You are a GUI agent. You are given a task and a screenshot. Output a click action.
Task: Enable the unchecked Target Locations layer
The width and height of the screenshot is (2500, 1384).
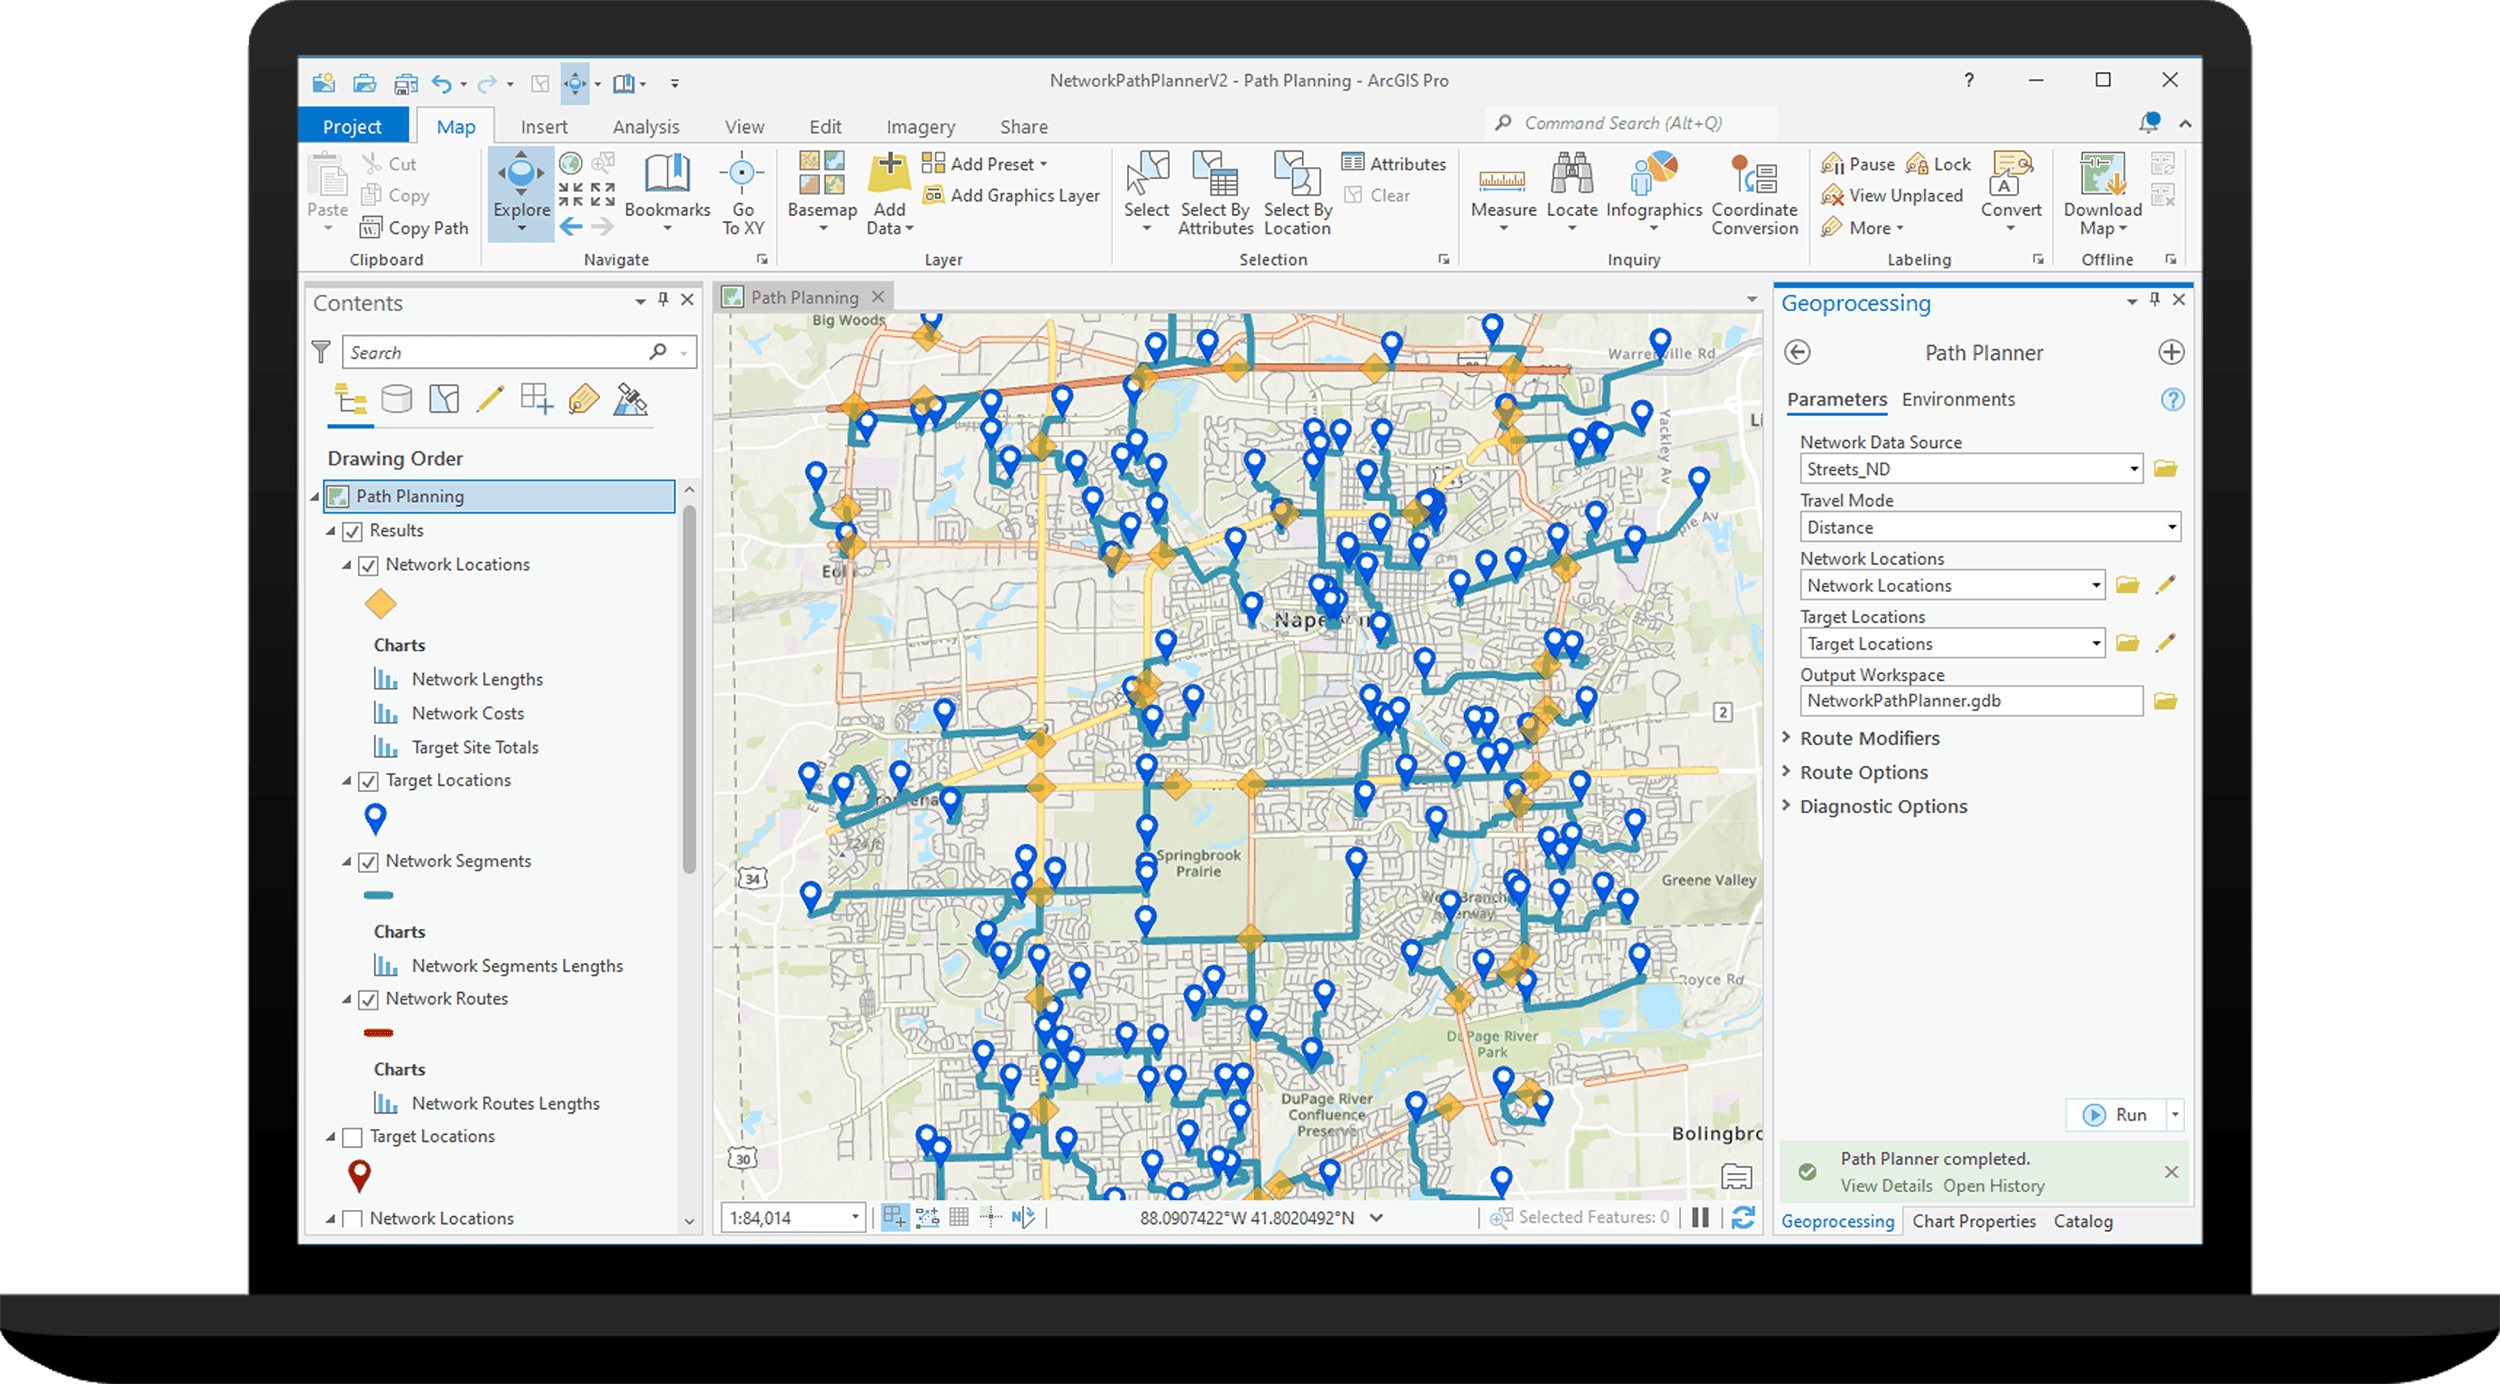tap(352, 1138)
